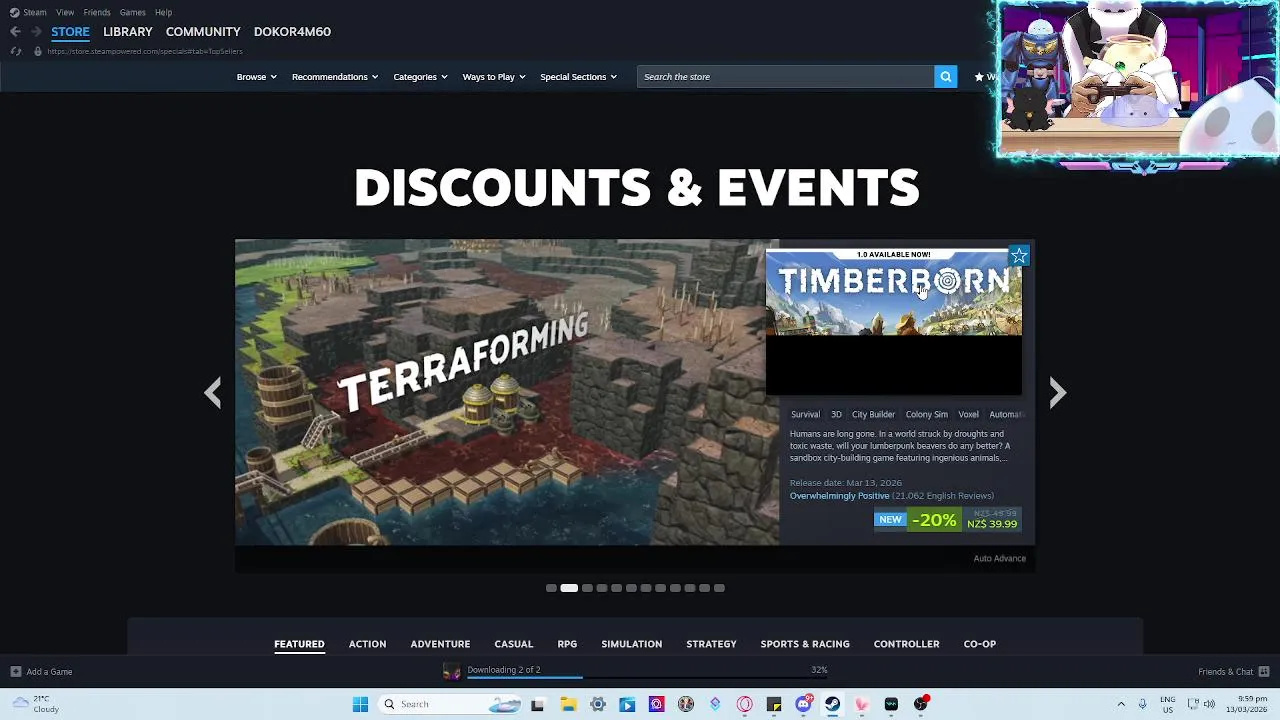Select the CONTROLLER category tab

(x=906, y=644)
